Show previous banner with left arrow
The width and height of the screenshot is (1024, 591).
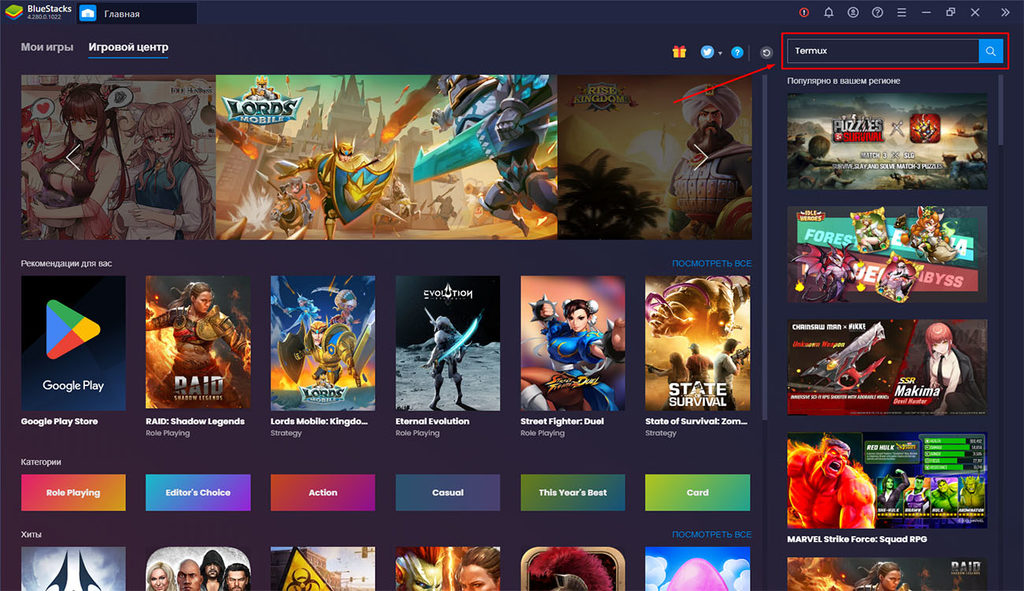[x=73, y=157]
